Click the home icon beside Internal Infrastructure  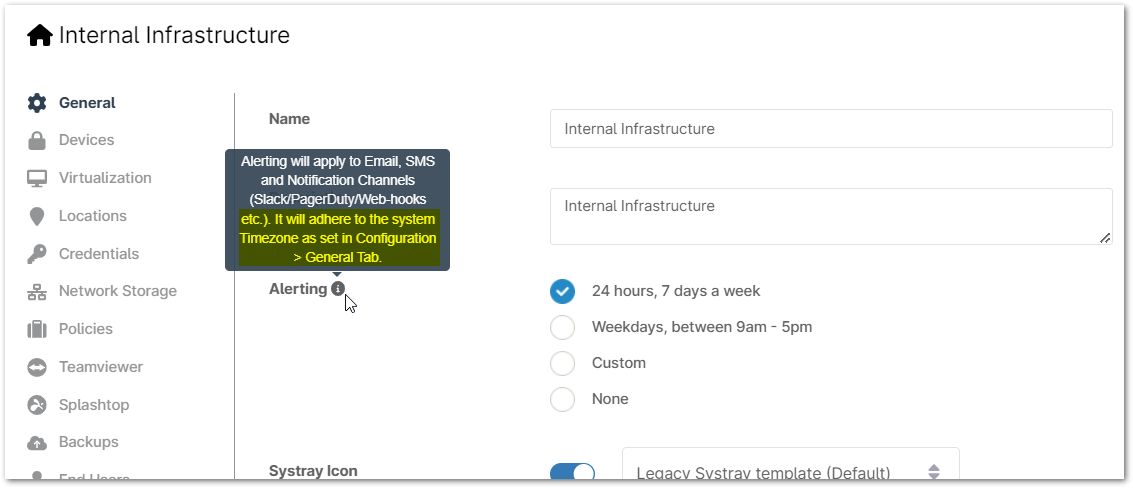tap(40, 36)
